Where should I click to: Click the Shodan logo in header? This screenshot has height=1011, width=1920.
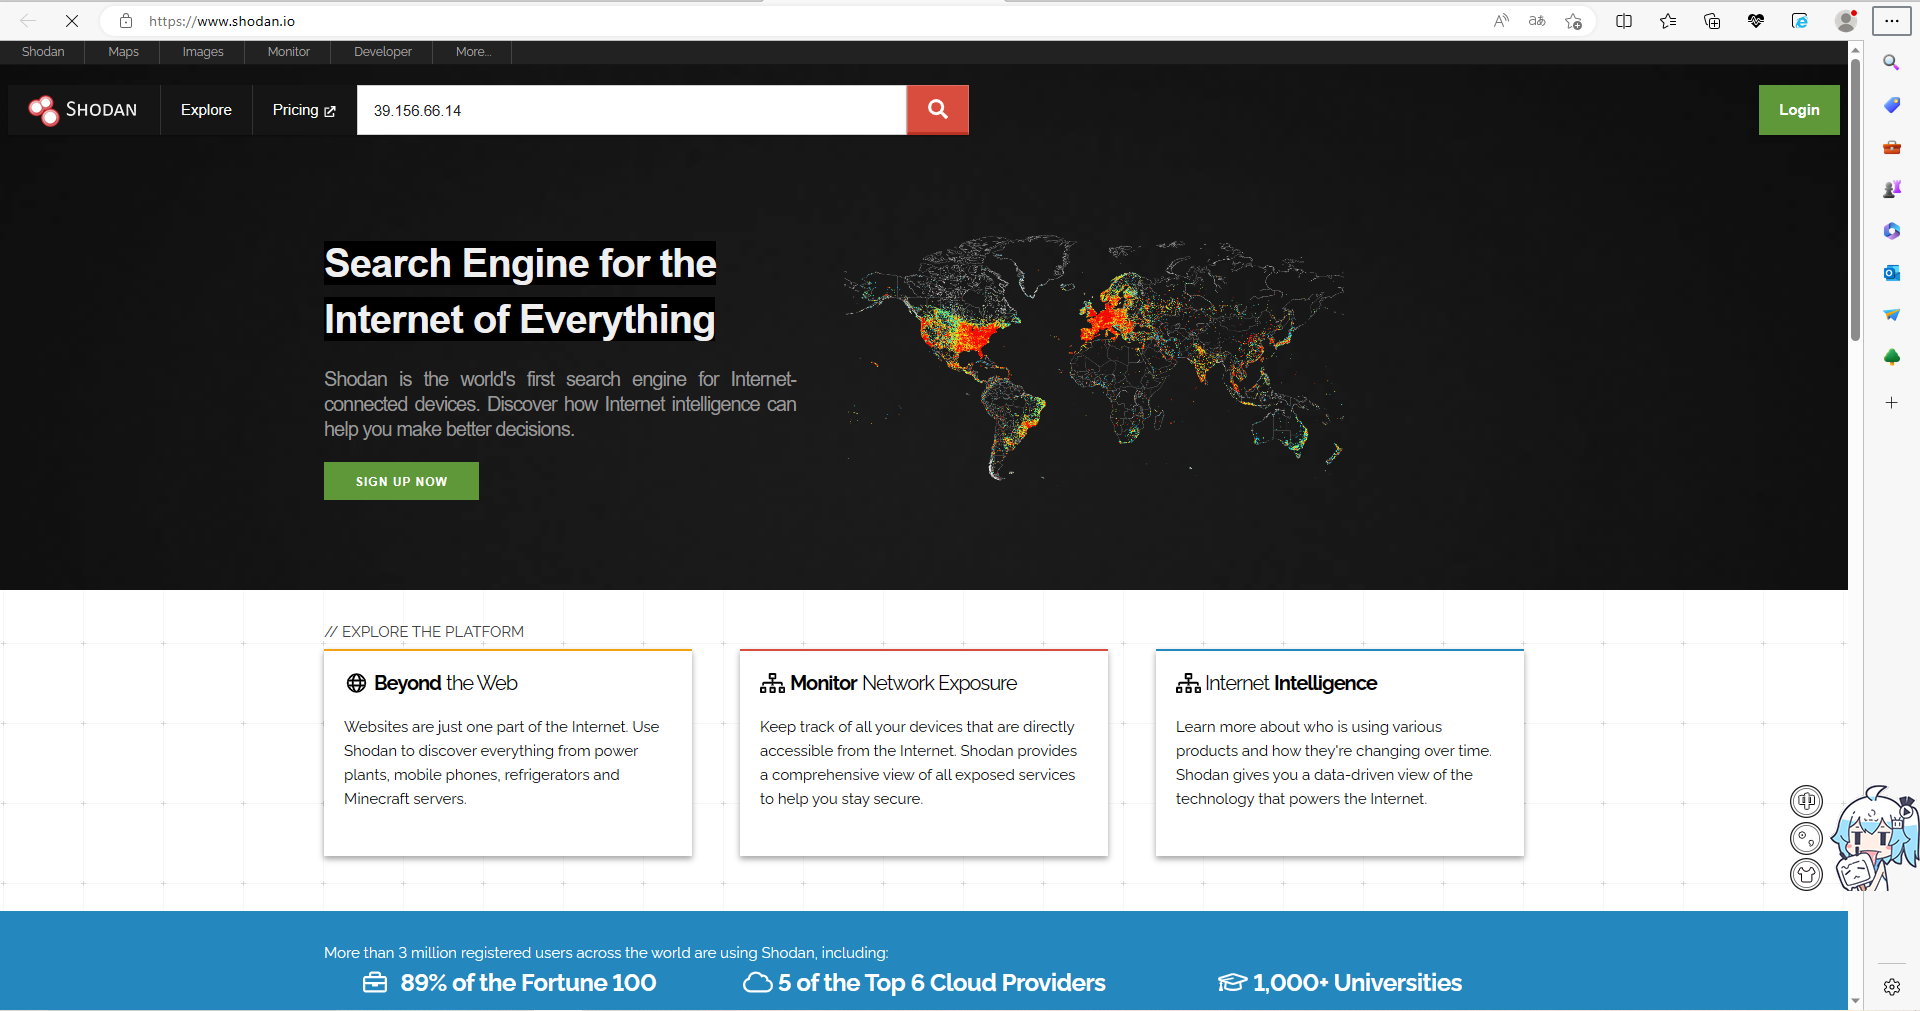tap(84, 110)
